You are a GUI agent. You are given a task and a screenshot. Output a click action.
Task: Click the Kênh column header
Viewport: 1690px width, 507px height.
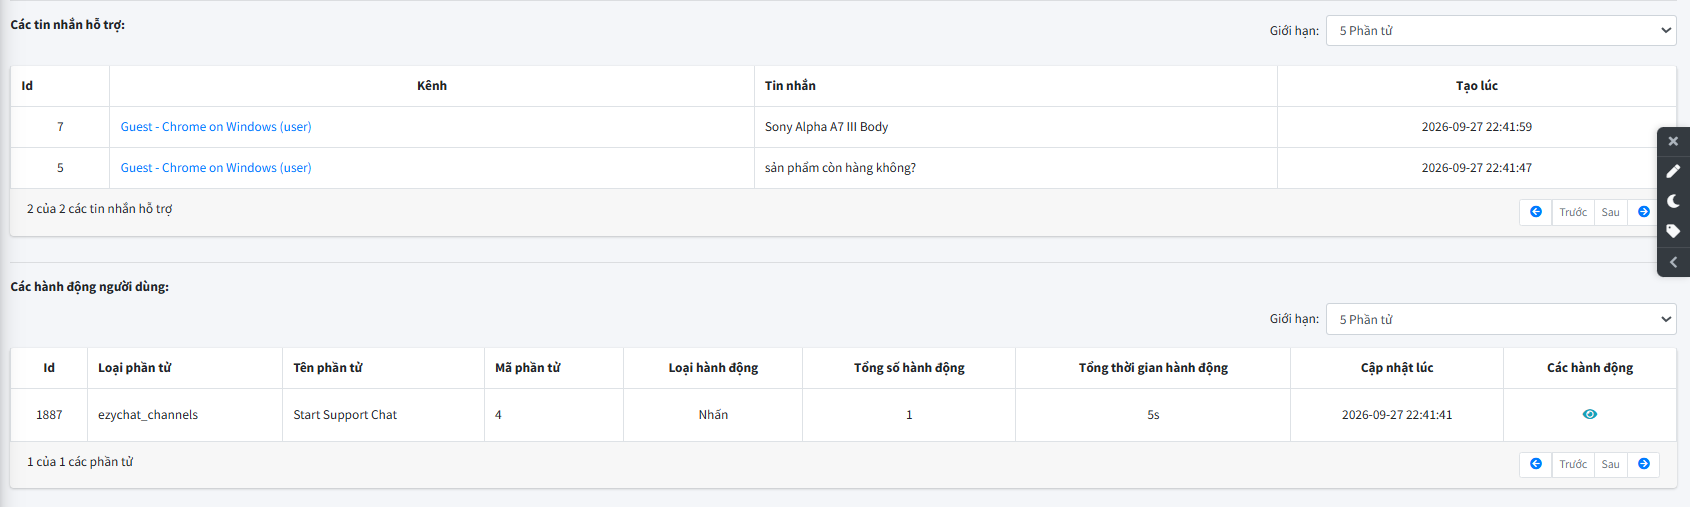(432, 86)
